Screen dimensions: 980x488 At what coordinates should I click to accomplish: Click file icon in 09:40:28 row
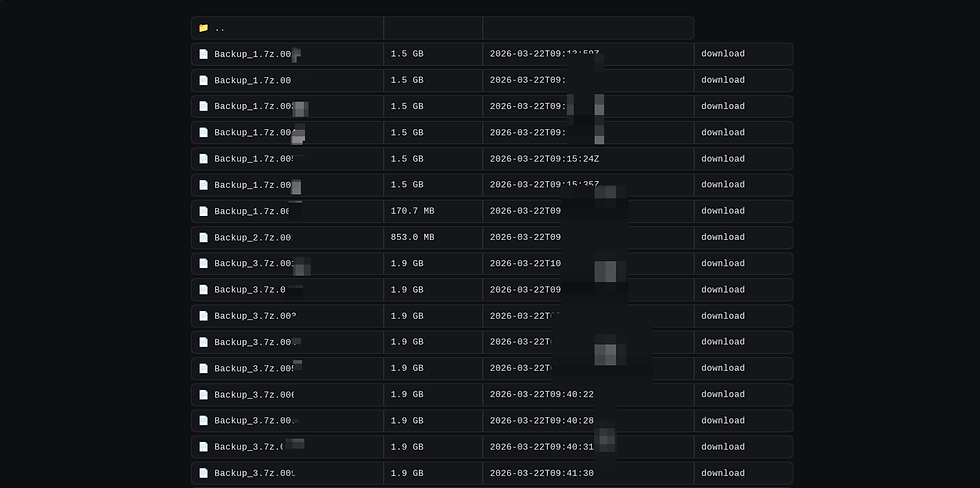coord(203,421)
